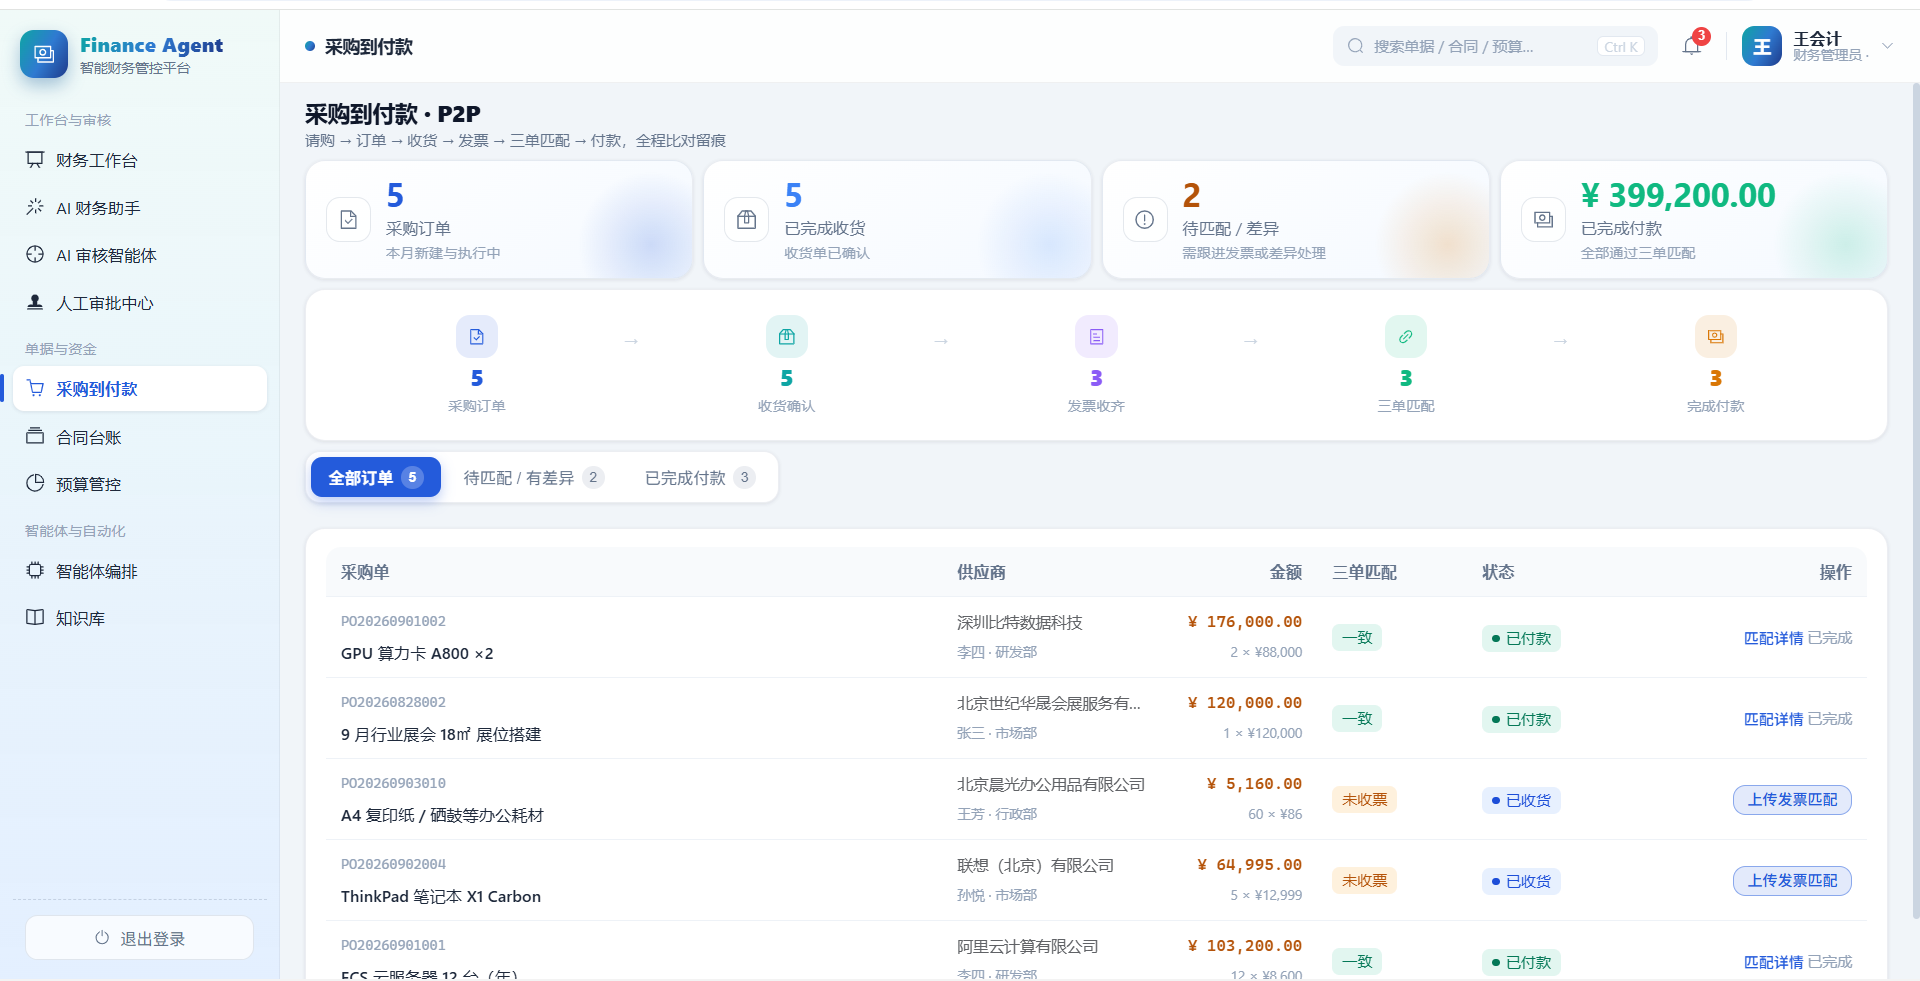Click 上传发票匹配 for ThinkPad order

pos(1792,881)
